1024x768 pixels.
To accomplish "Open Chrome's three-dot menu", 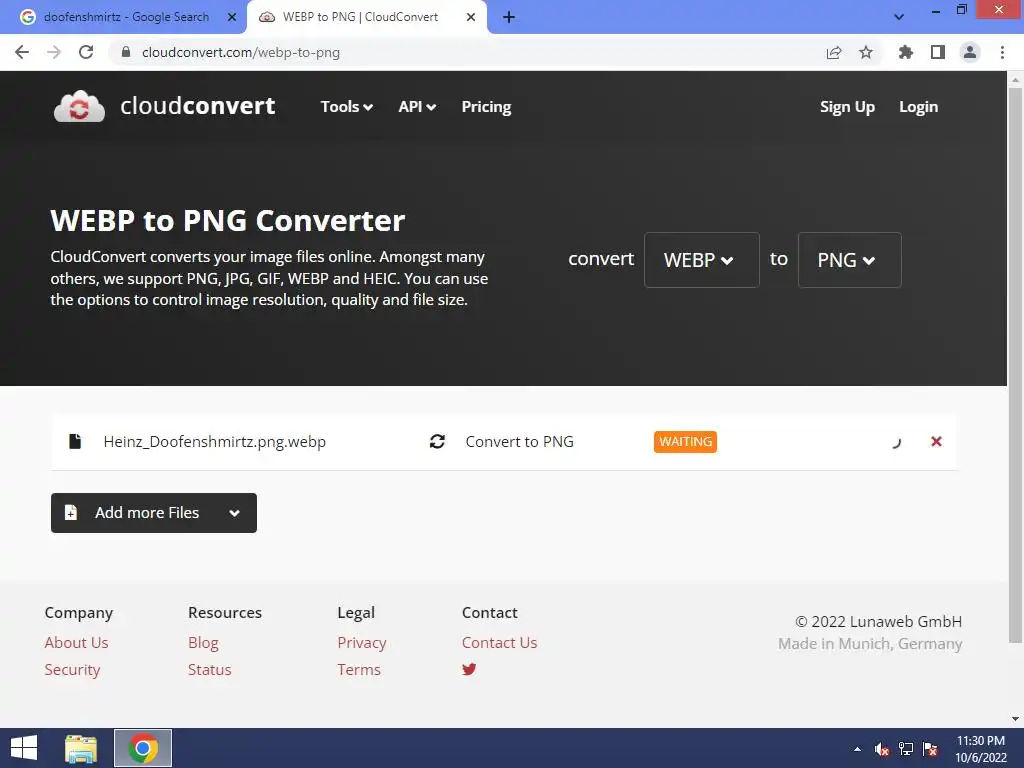I will 1002,52.
